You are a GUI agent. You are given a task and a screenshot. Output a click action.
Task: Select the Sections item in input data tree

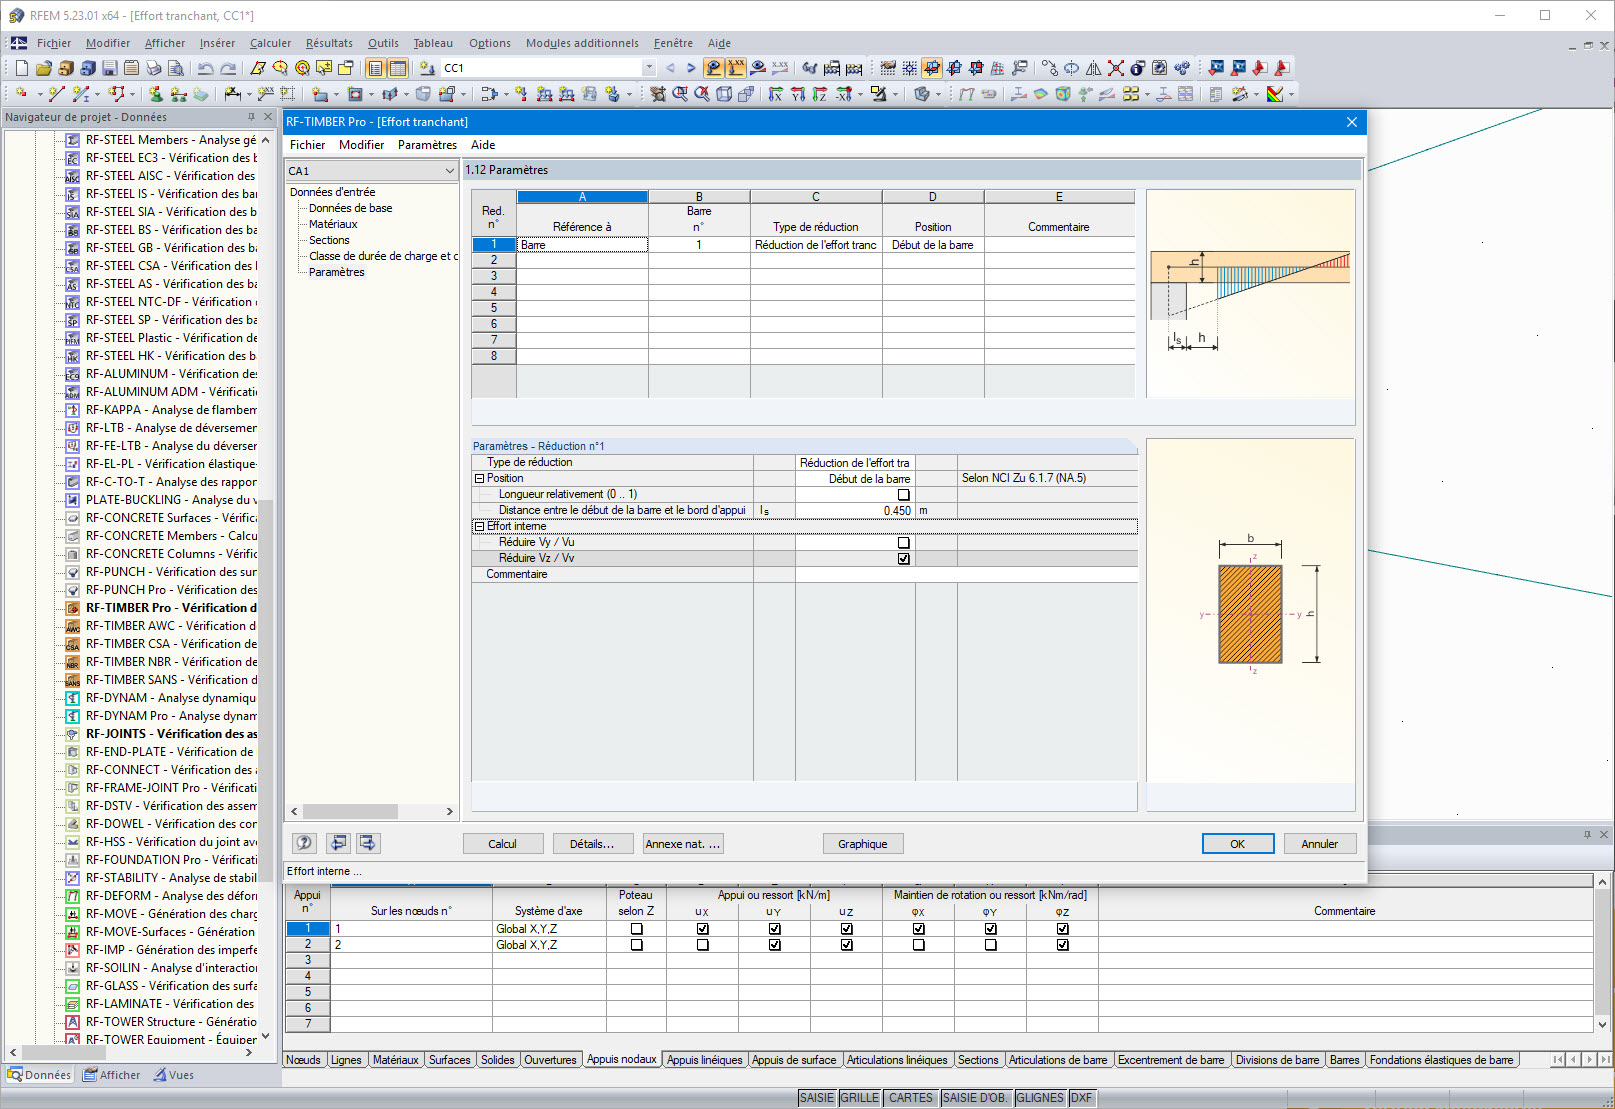tap(329, 240)
